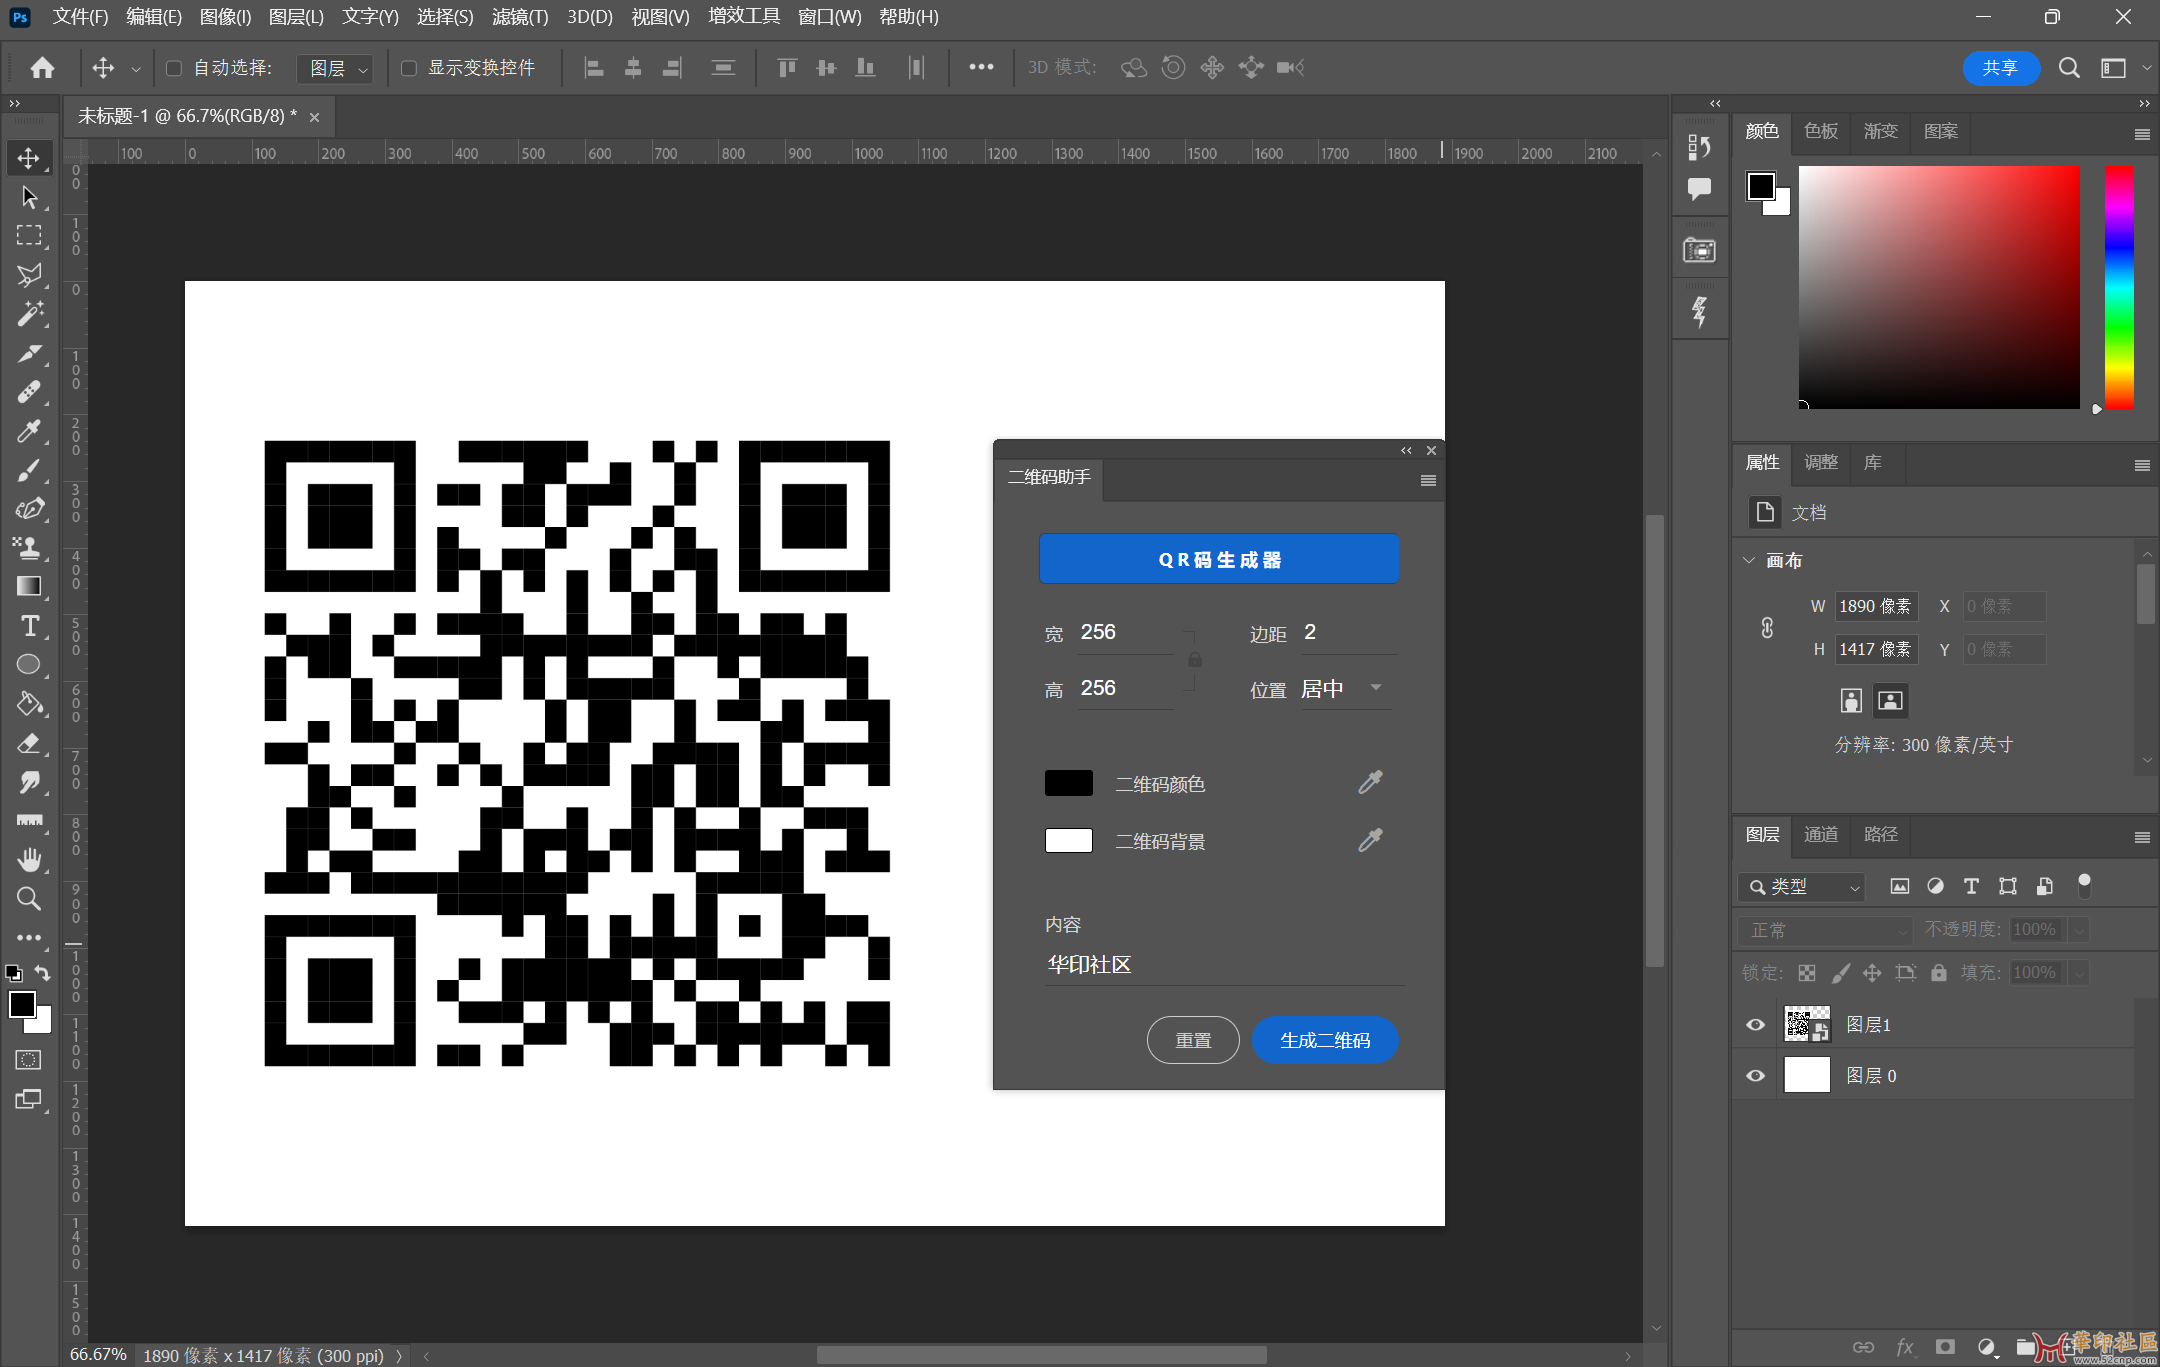
Task: Open the workspace switcher dropdown arrow
Action: point(2147,68)
